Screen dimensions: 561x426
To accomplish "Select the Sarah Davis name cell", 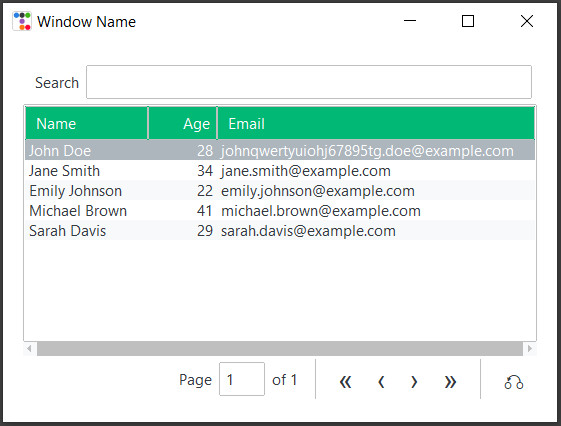I will [x=87, y=231].
